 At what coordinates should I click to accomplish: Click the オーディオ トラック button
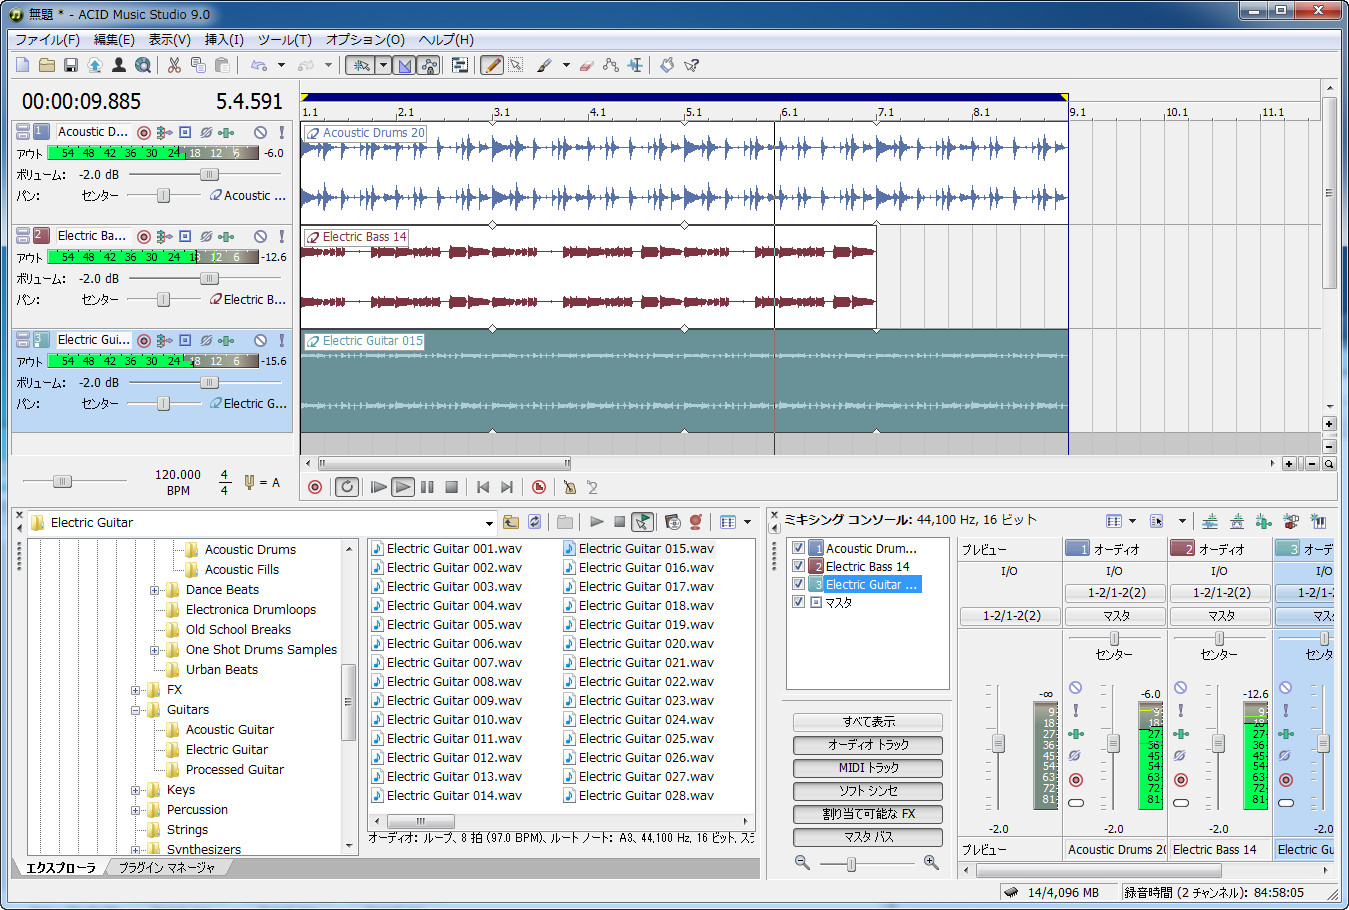[868, 745]
